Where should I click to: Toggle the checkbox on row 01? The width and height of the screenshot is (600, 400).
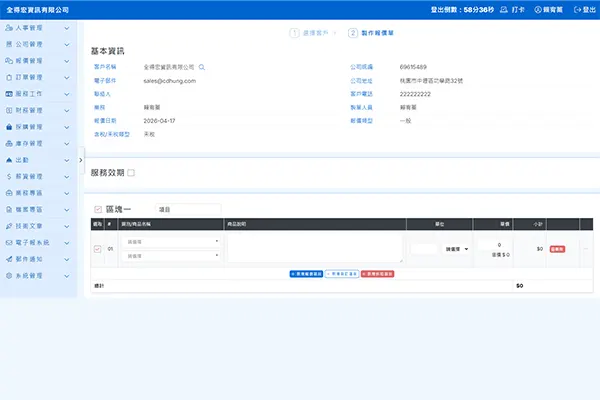tap(97, 249)
